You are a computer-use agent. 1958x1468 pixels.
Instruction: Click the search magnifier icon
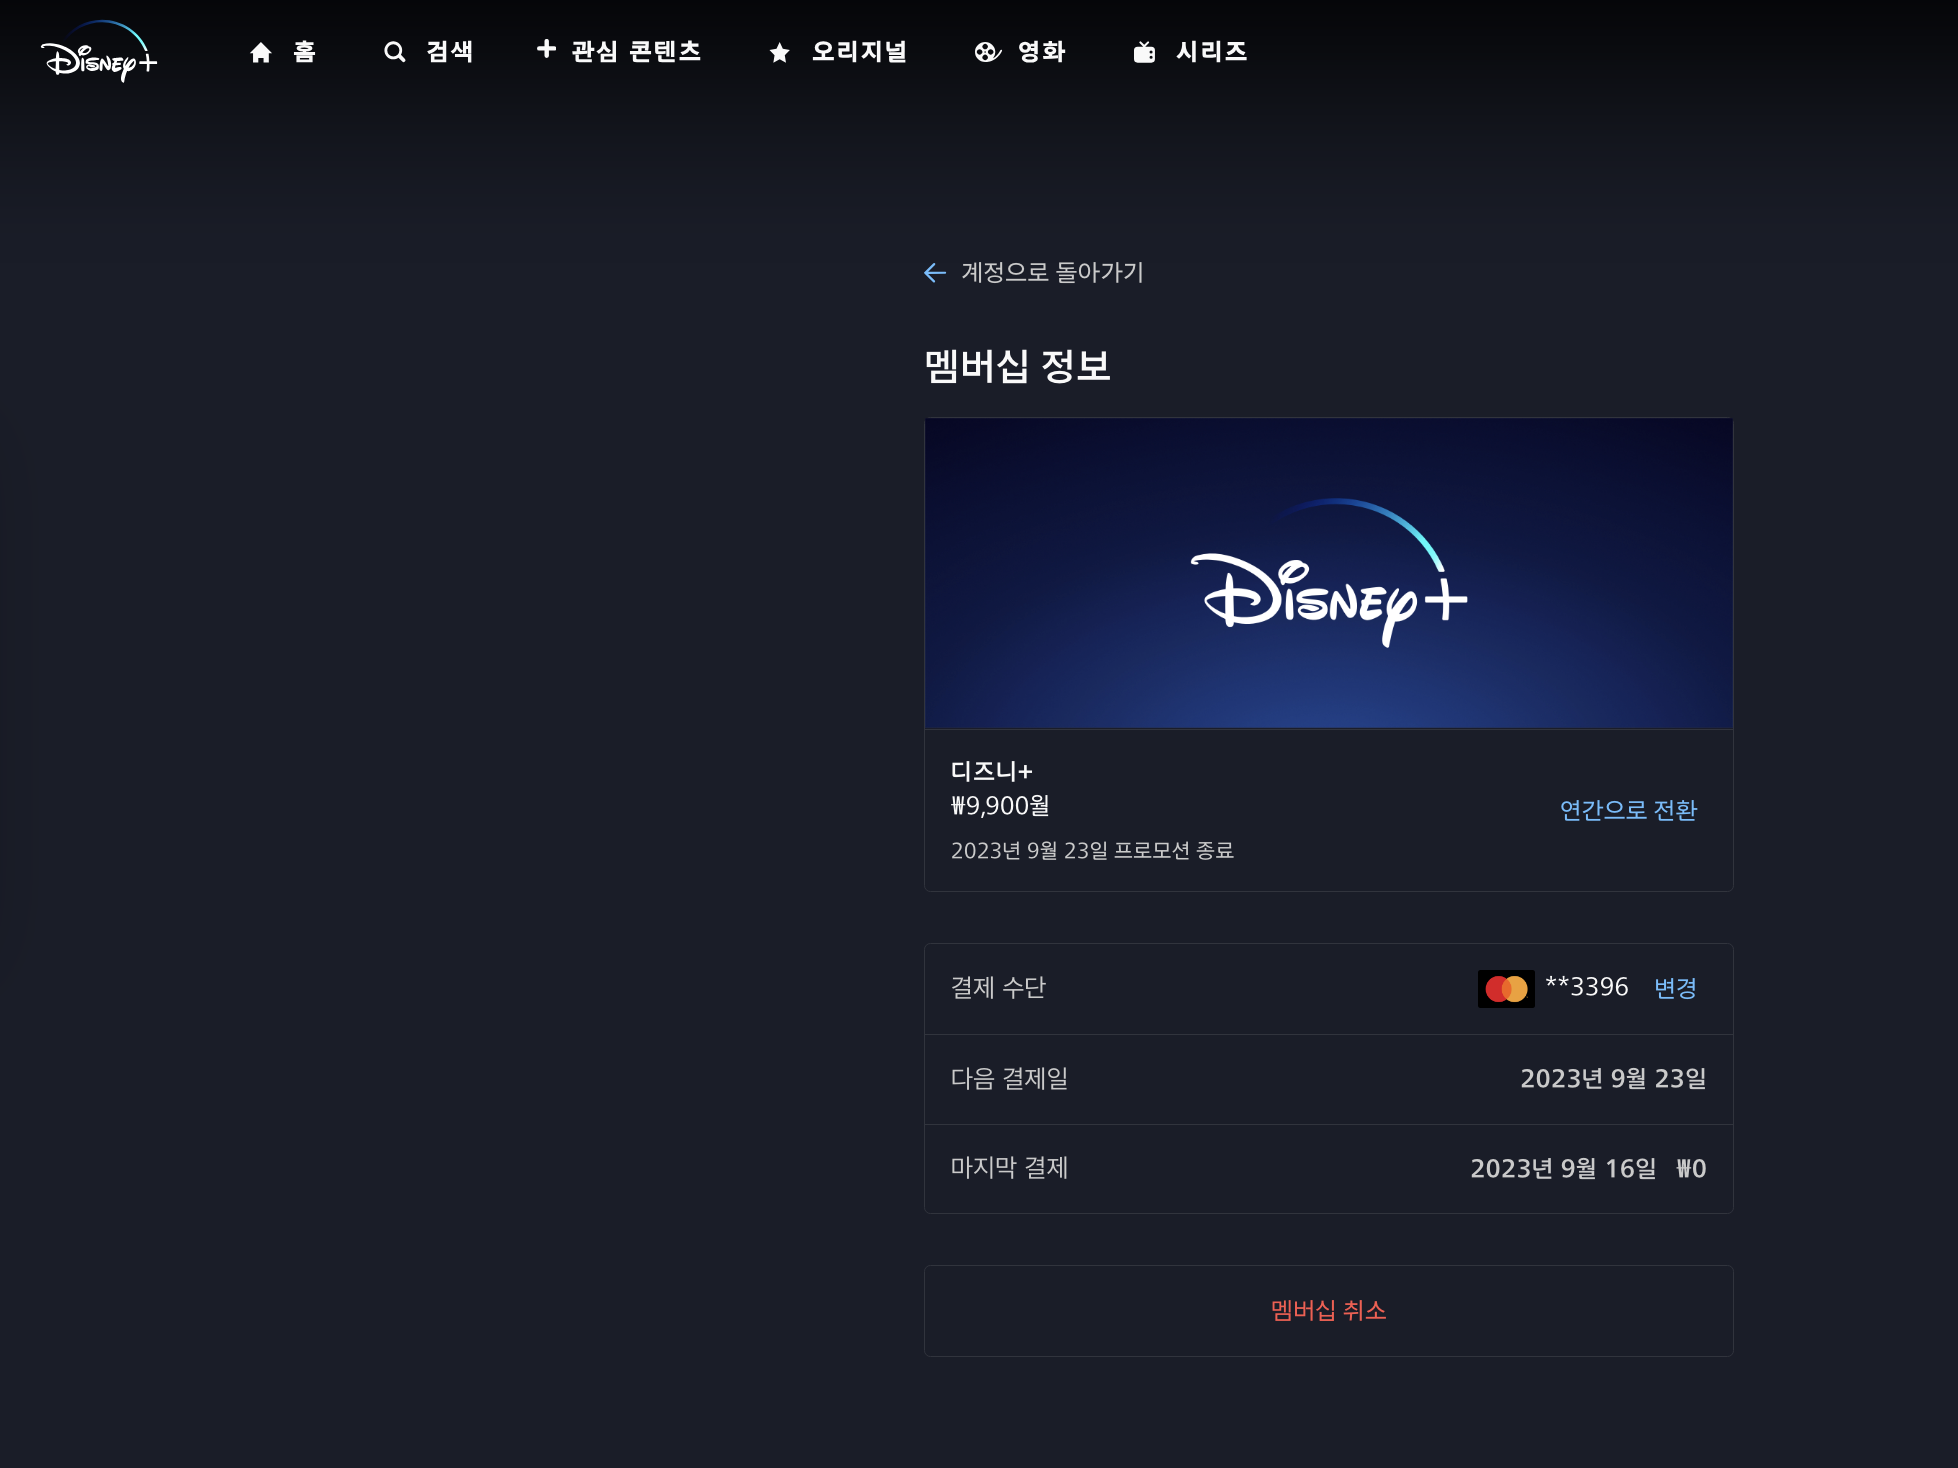click(x=395, y=52)
